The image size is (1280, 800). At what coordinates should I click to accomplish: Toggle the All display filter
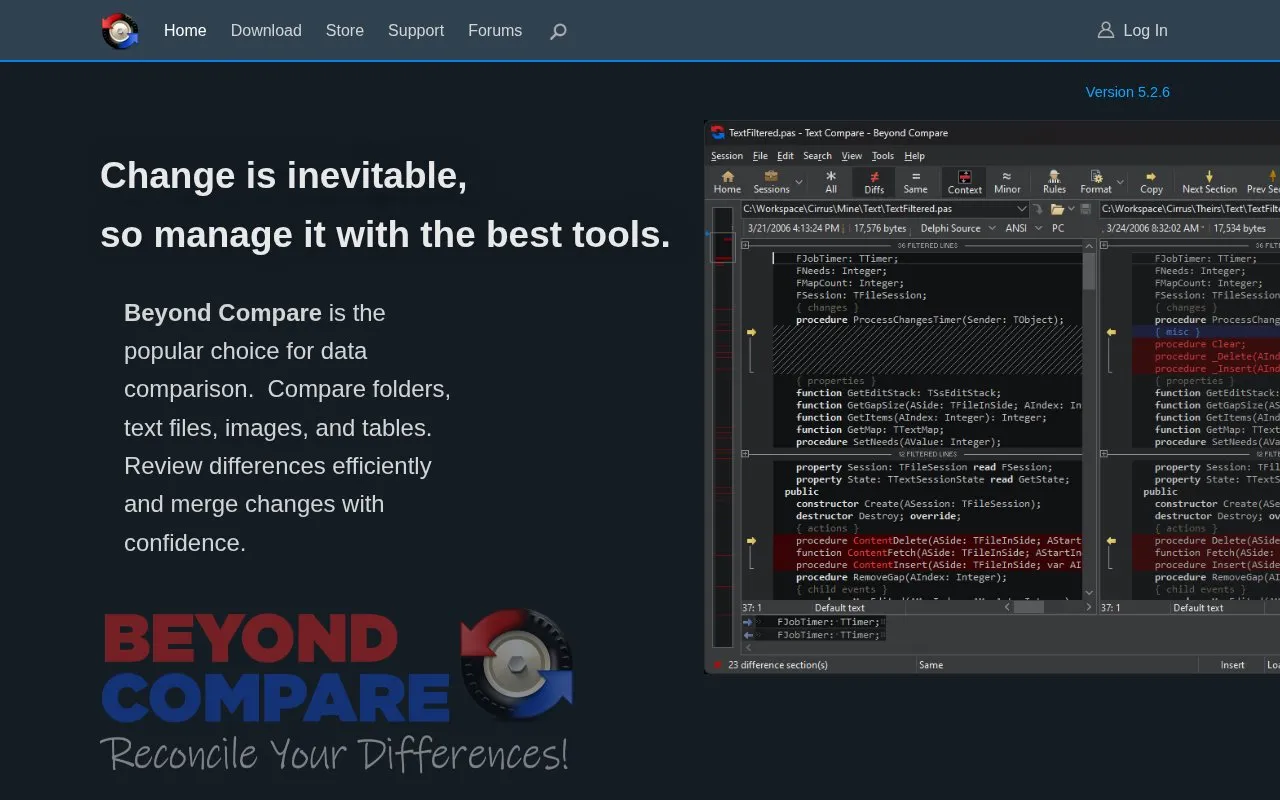click(831, 182)
